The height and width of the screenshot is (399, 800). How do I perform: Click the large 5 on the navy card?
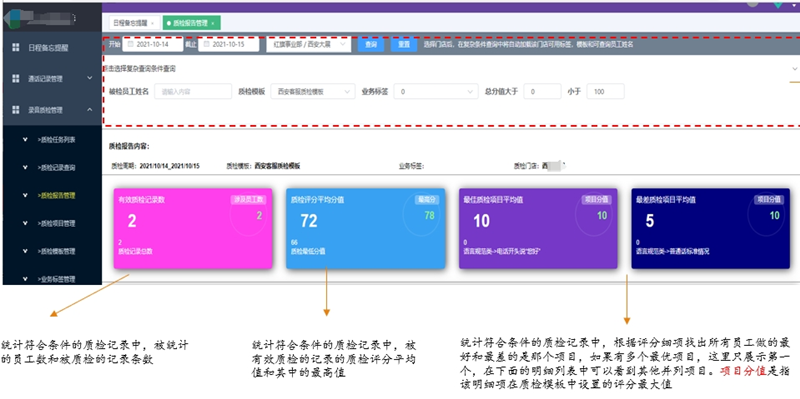649,221
